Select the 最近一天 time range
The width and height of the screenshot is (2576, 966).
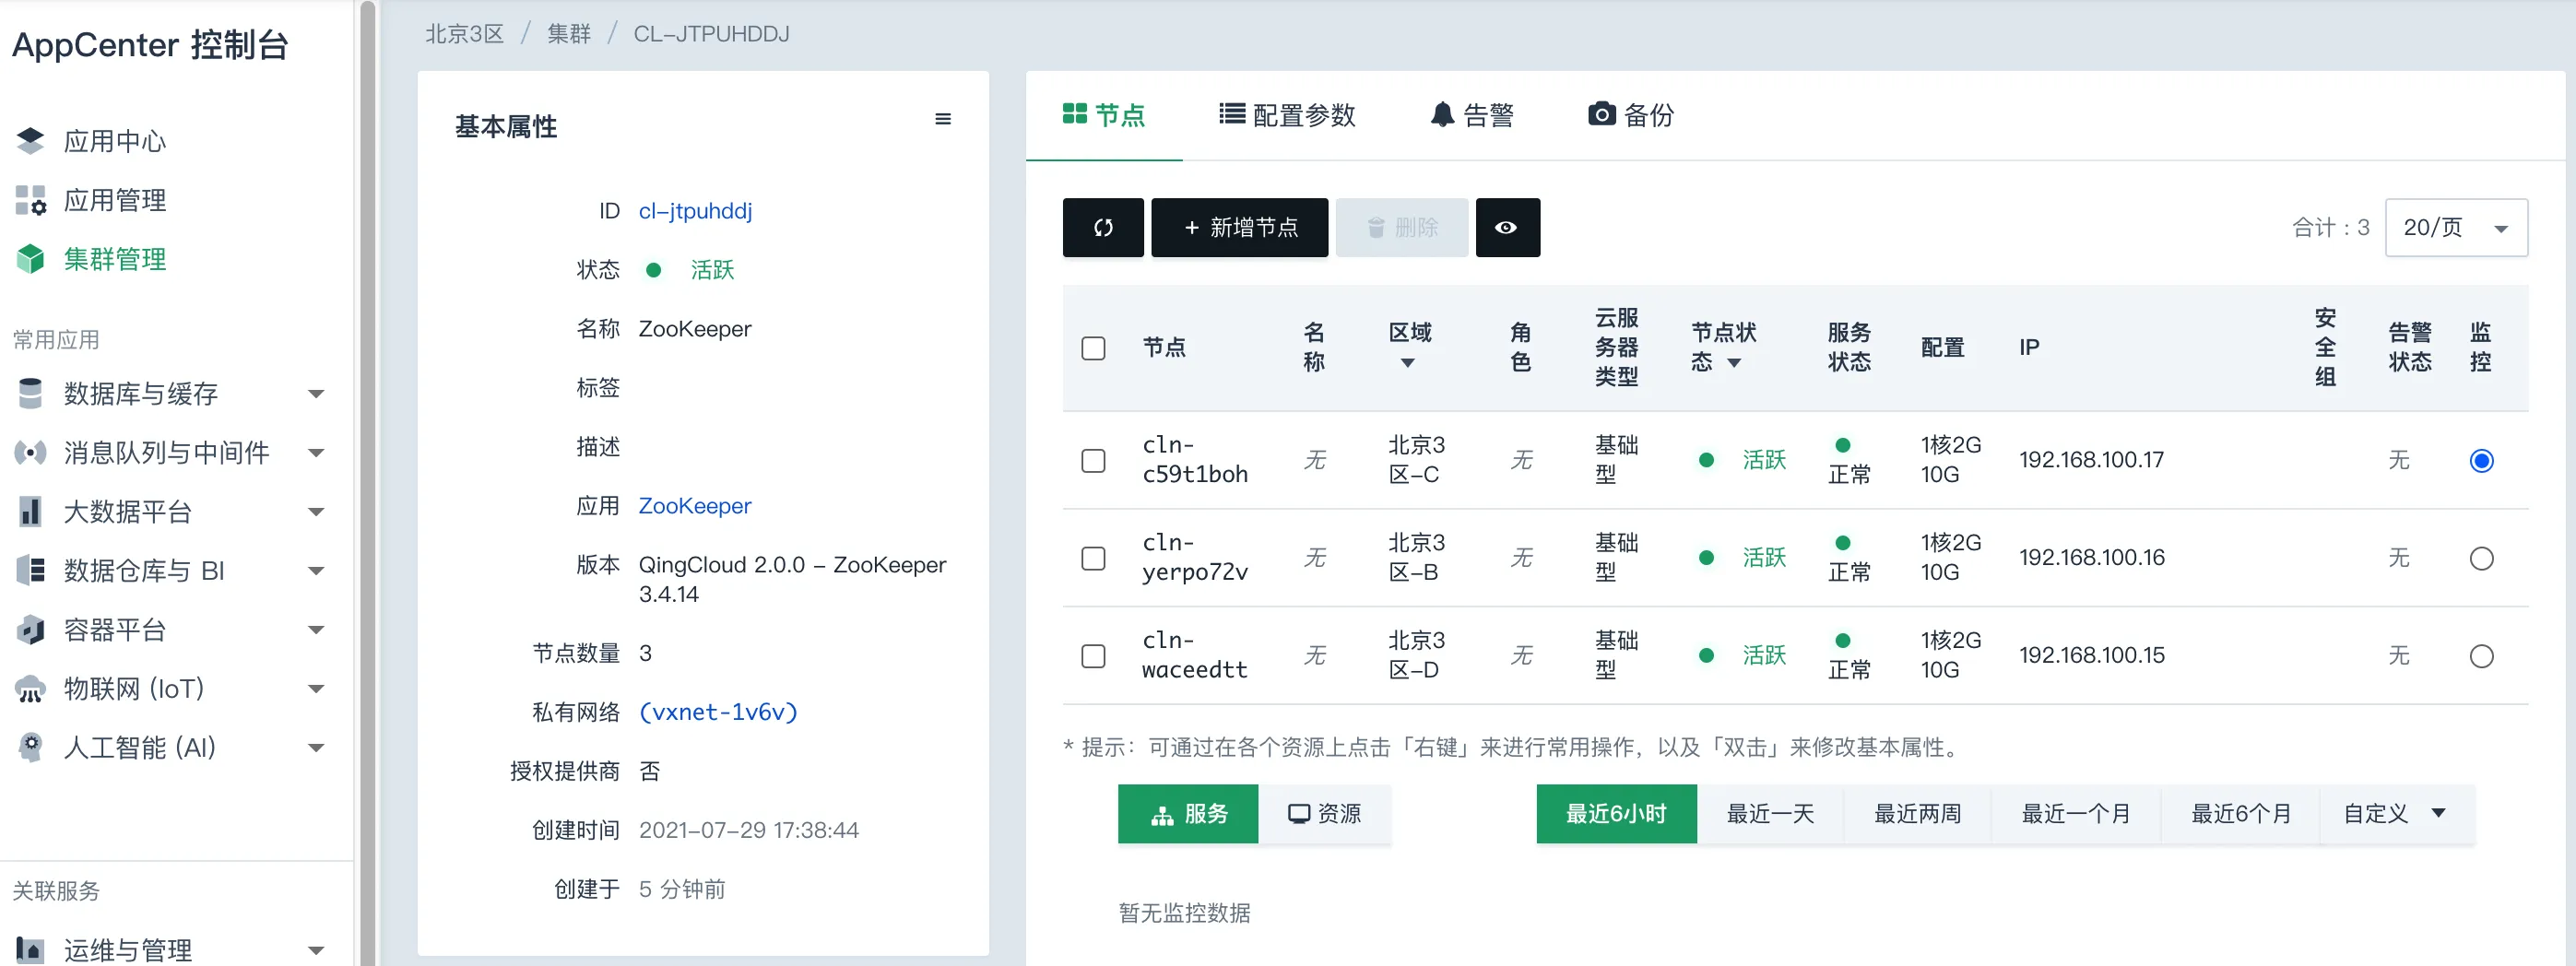coord(1769,813)
